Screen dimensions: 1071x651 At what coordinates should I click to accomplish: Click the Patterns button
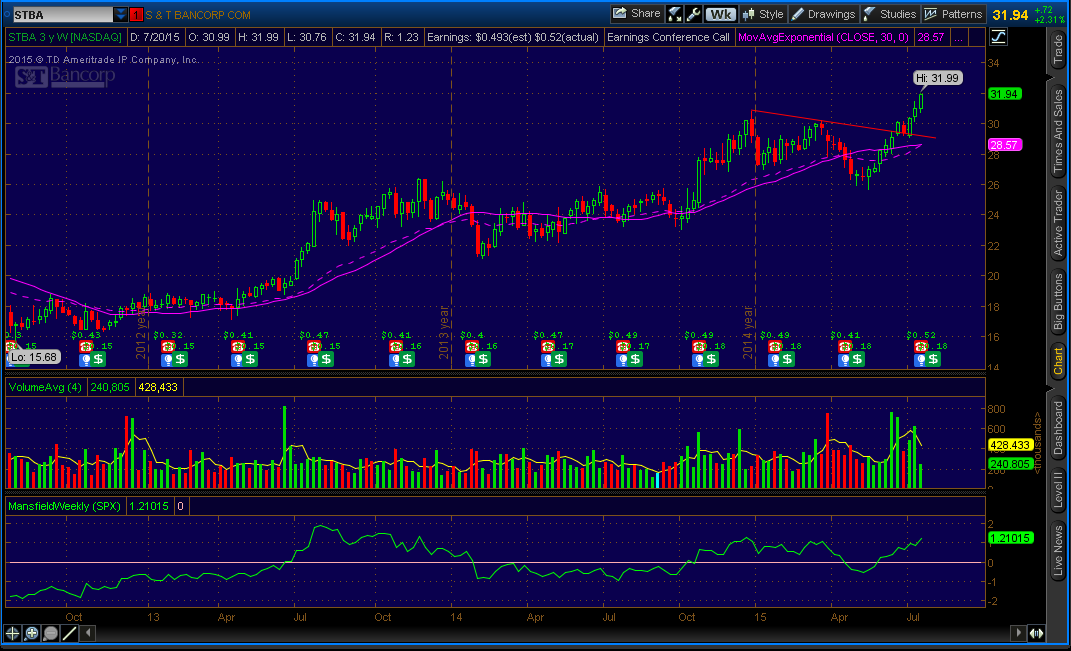(953, 14)
